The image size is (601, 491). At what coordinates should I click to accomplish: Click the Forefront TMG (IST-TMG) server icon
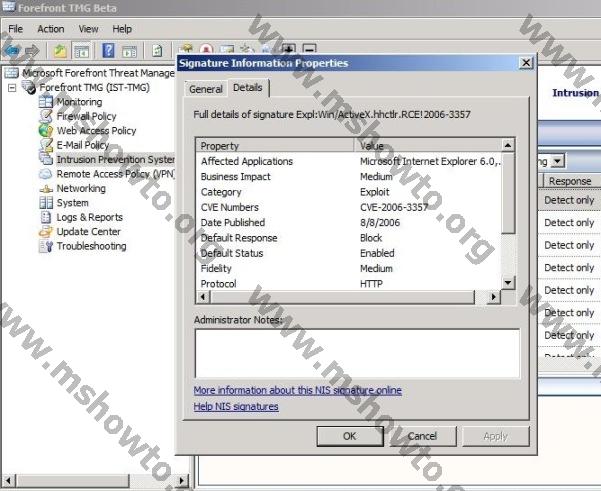point(29,87)
